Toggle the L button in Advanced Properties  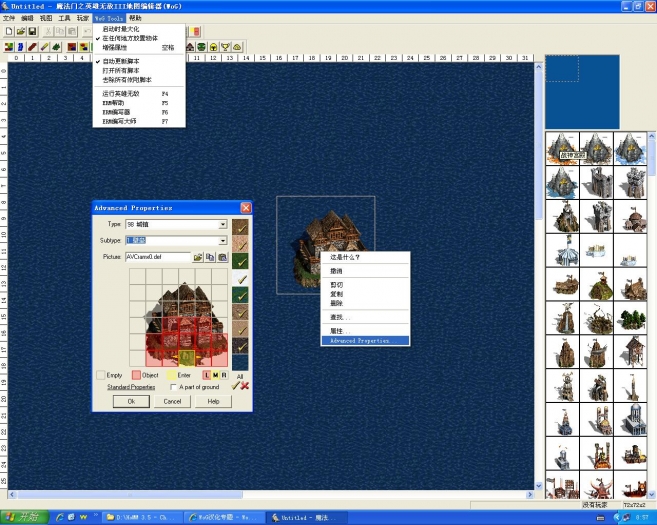(207, 375)
